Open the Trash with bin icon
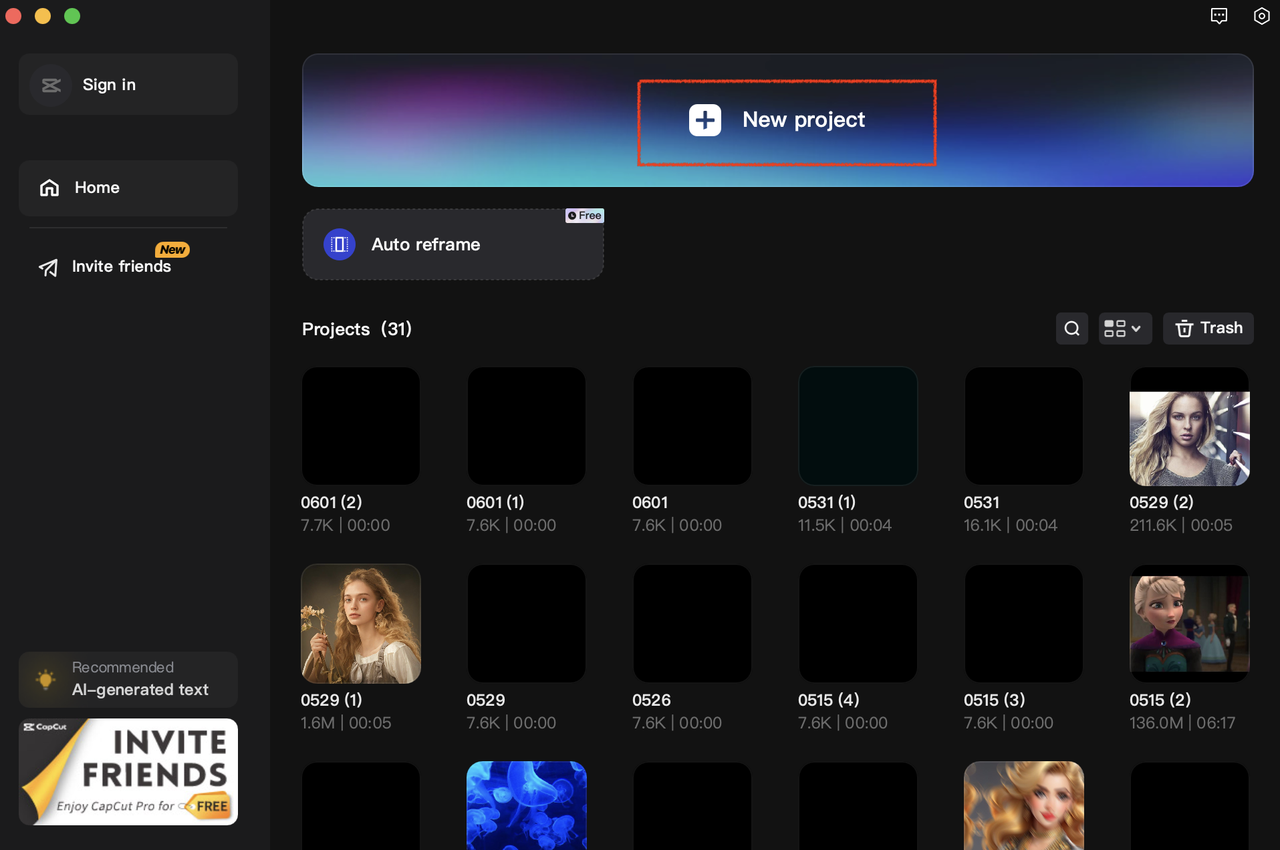 pos(1208,328)
